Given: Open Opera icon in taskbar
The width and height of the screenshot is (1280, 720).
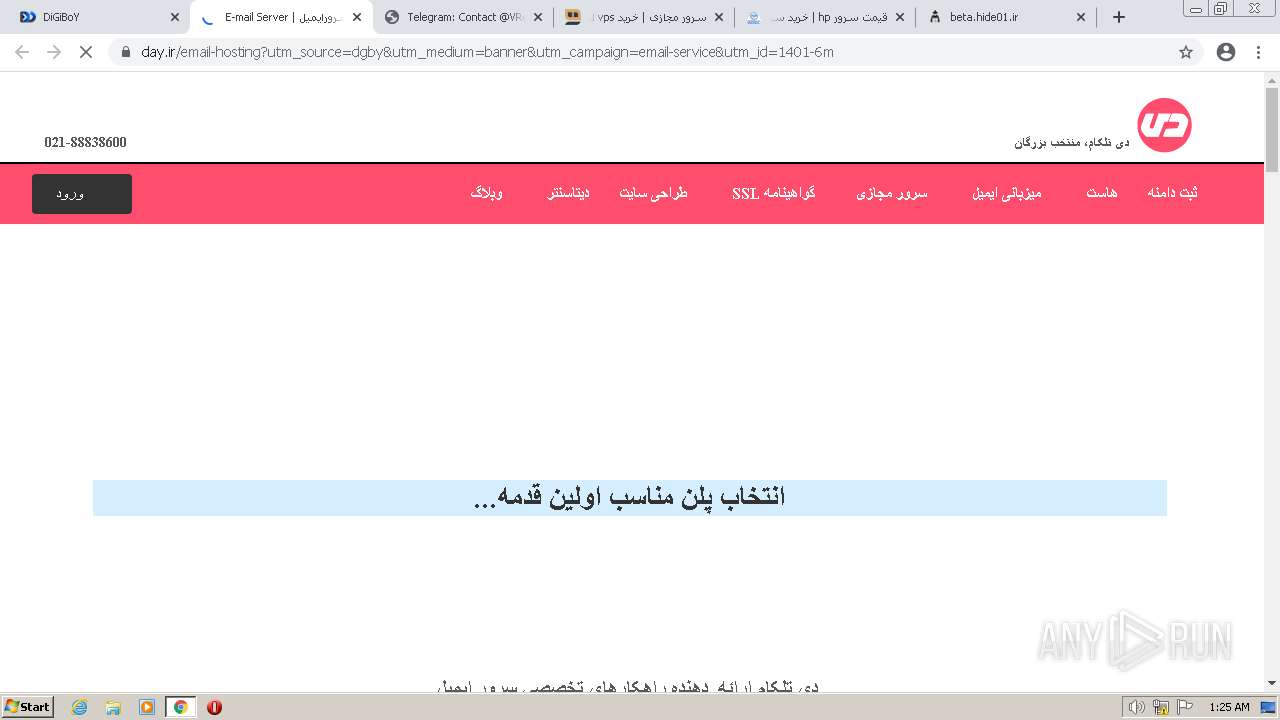Looking at the screenshot, I should (214, 707).
